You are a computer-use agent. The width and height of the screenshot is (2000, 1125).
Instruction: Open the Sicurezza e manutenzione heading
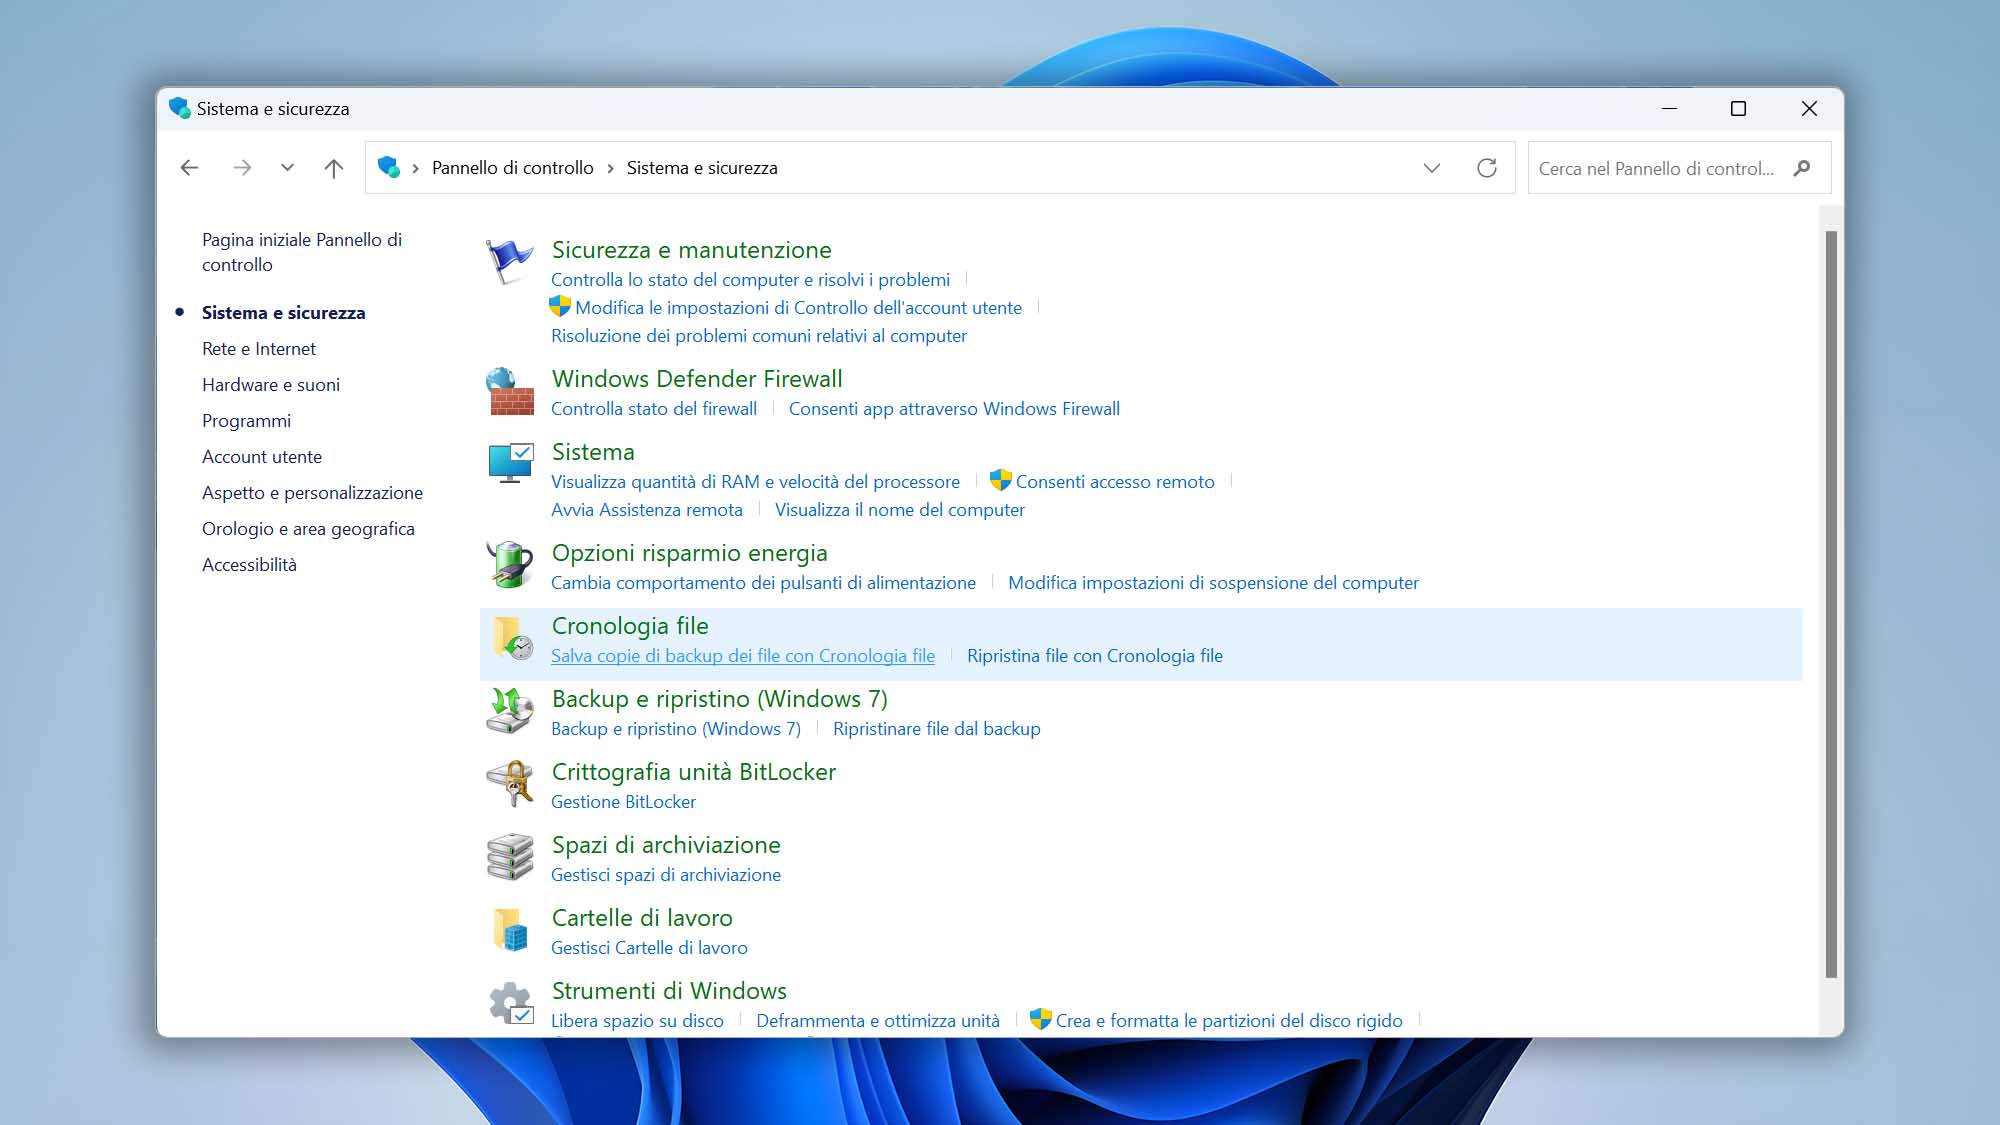coord(692,250)
